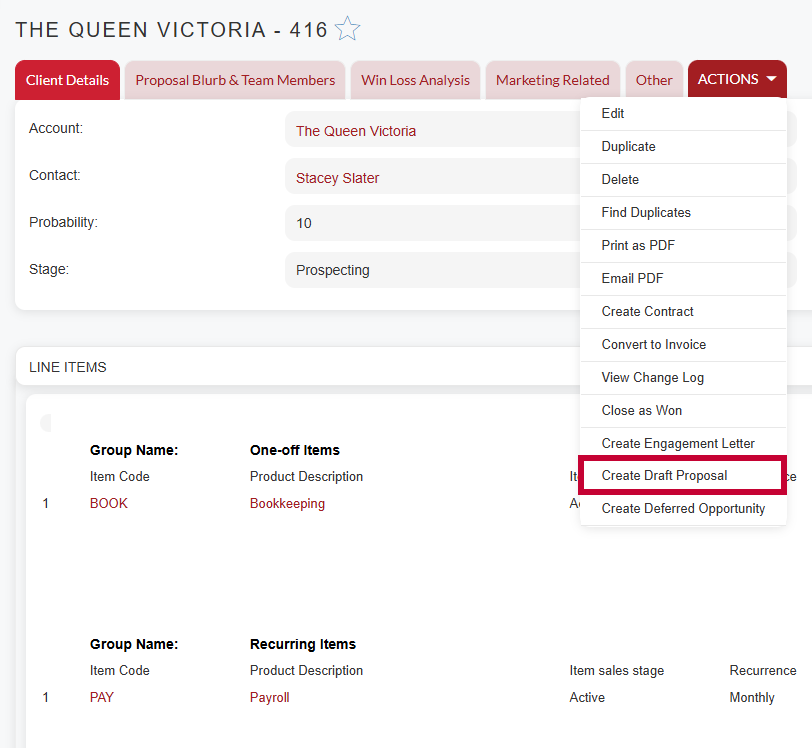Choose Delete from the Actions menu
812x748 pixels.
click(683, 180)
